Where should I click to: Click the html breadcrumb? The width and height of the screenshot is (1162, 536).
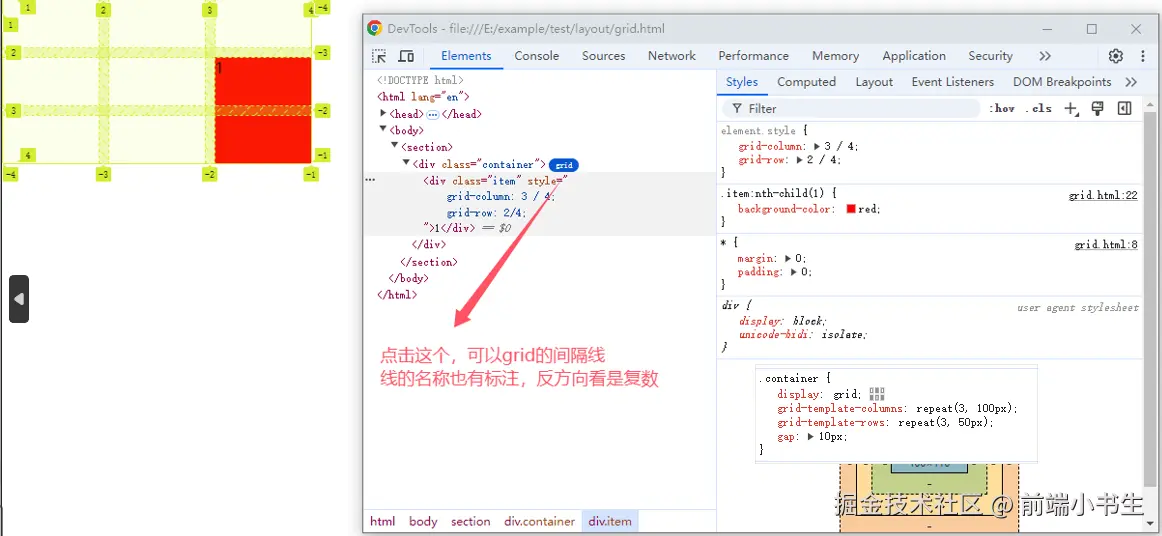(382, 521)
